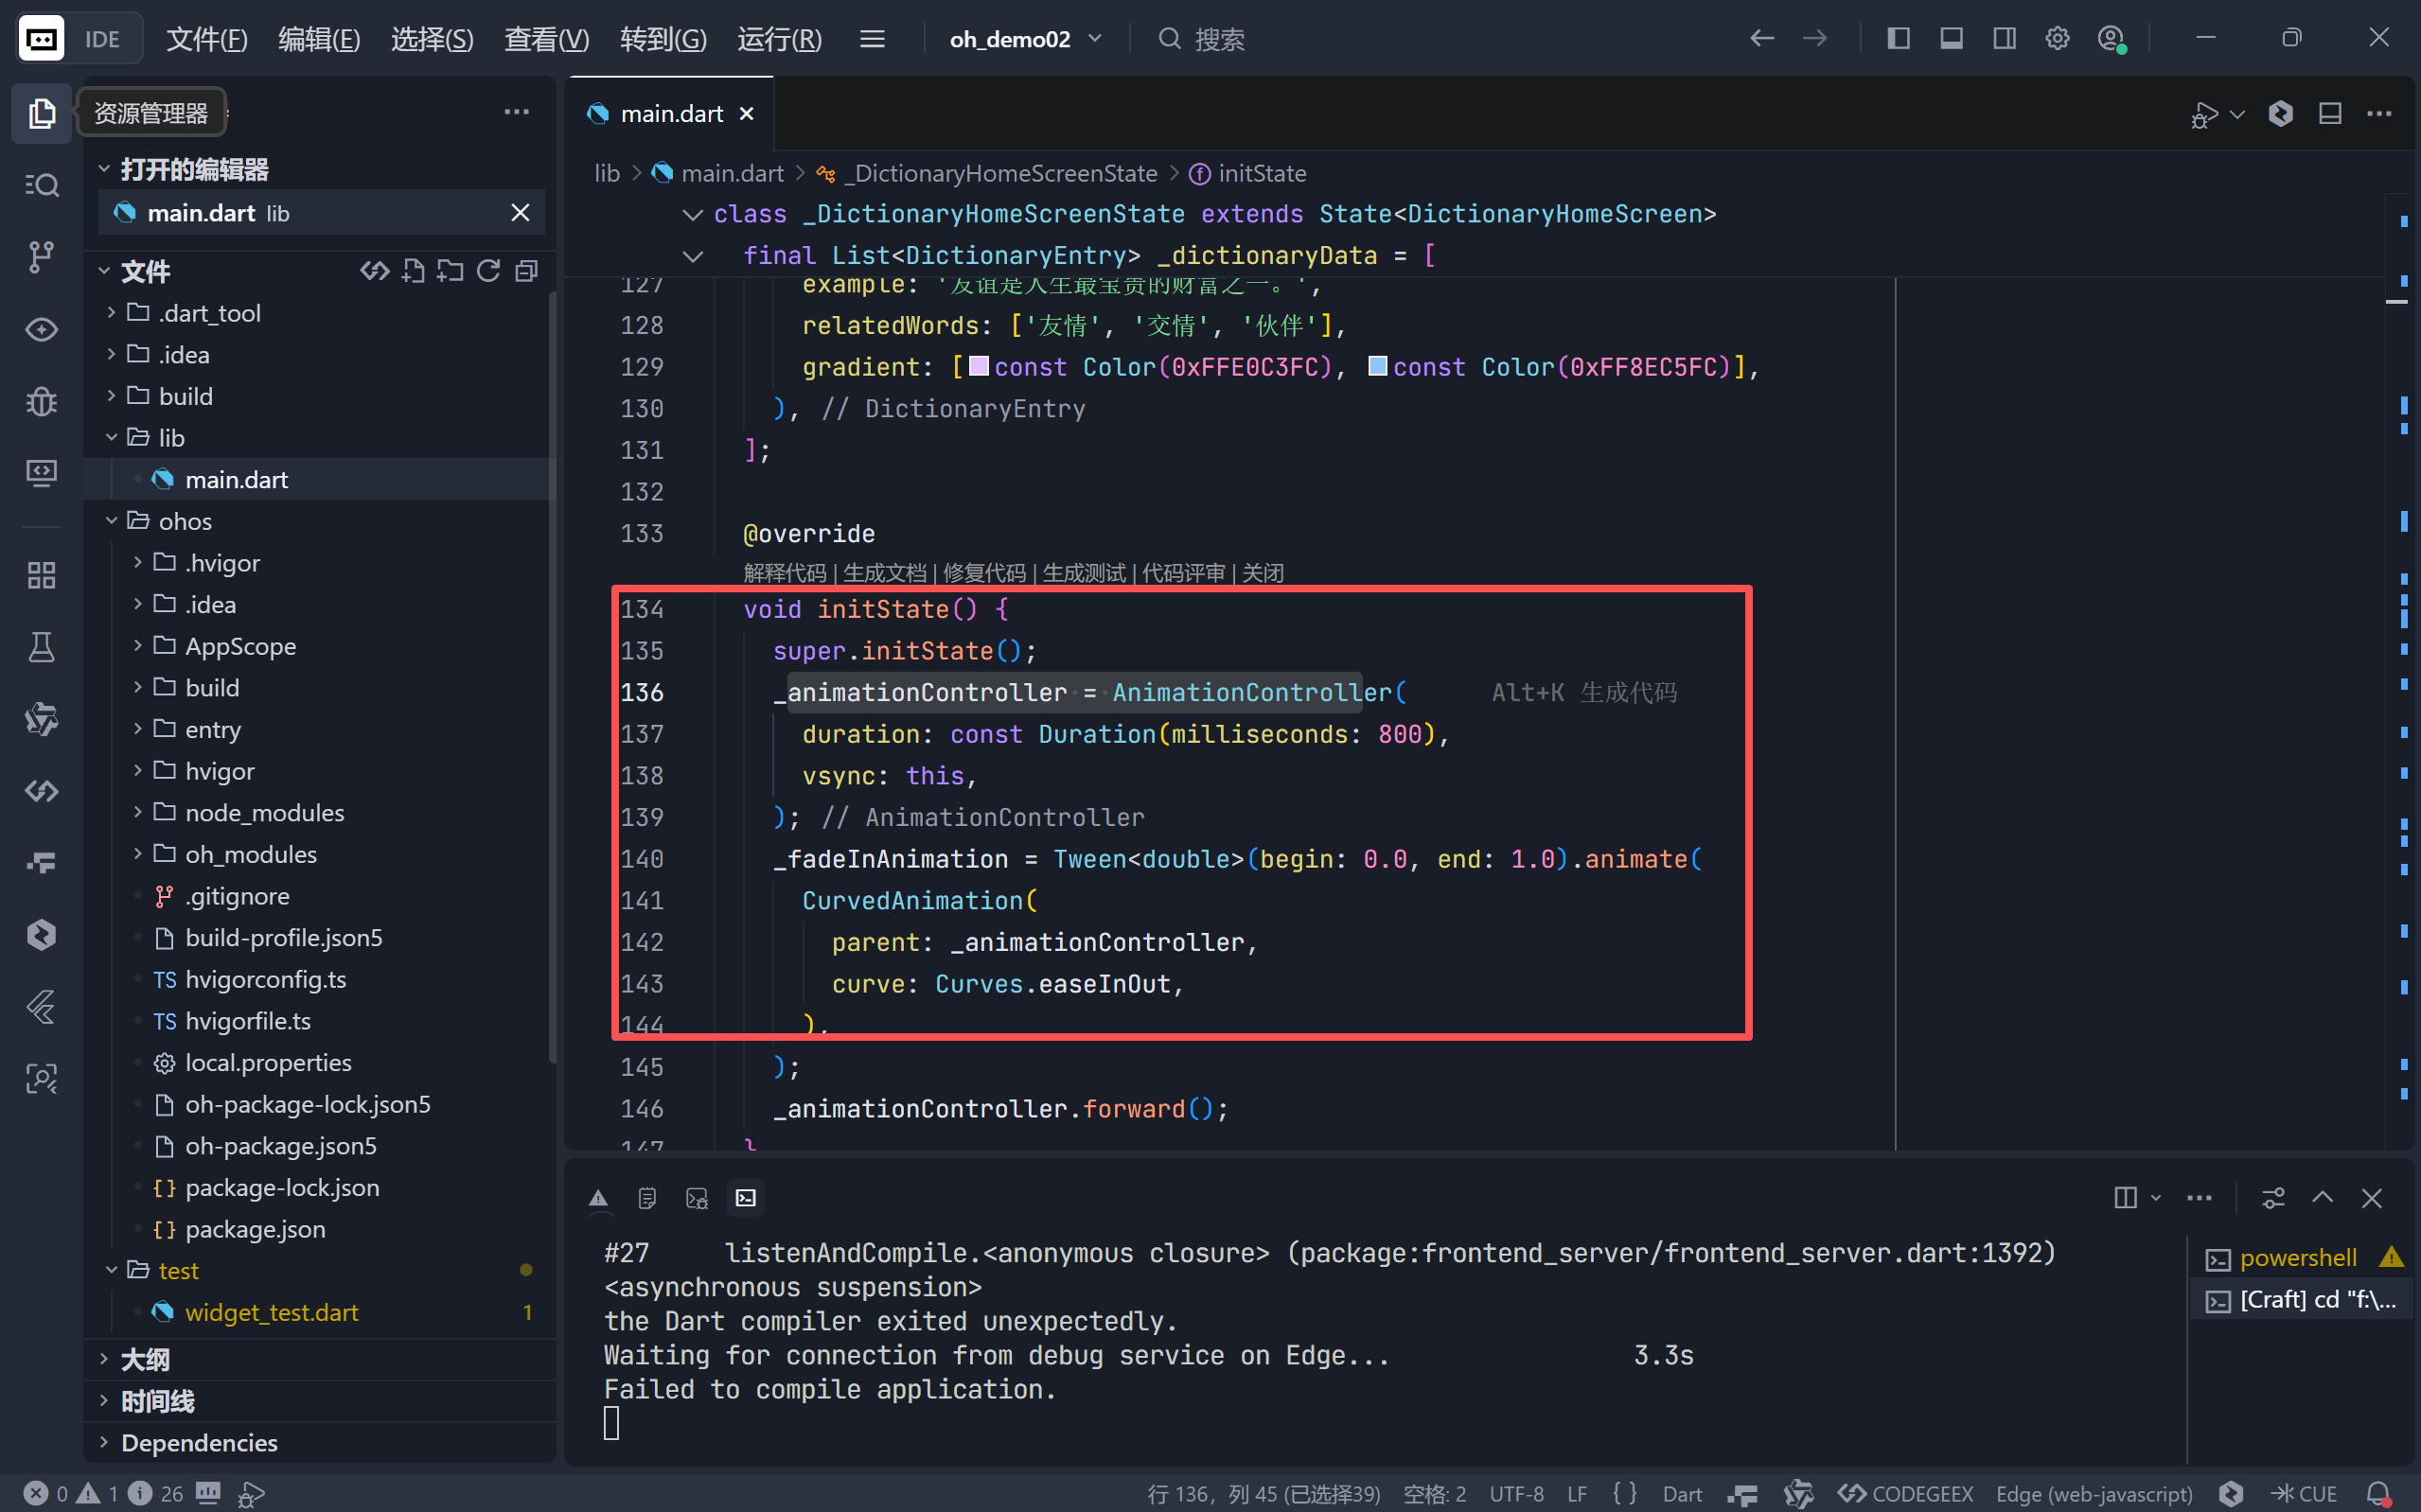2421x1512 pixels.
Task: Click the 生成测试 code lens link
Action: pos(1083,573)
